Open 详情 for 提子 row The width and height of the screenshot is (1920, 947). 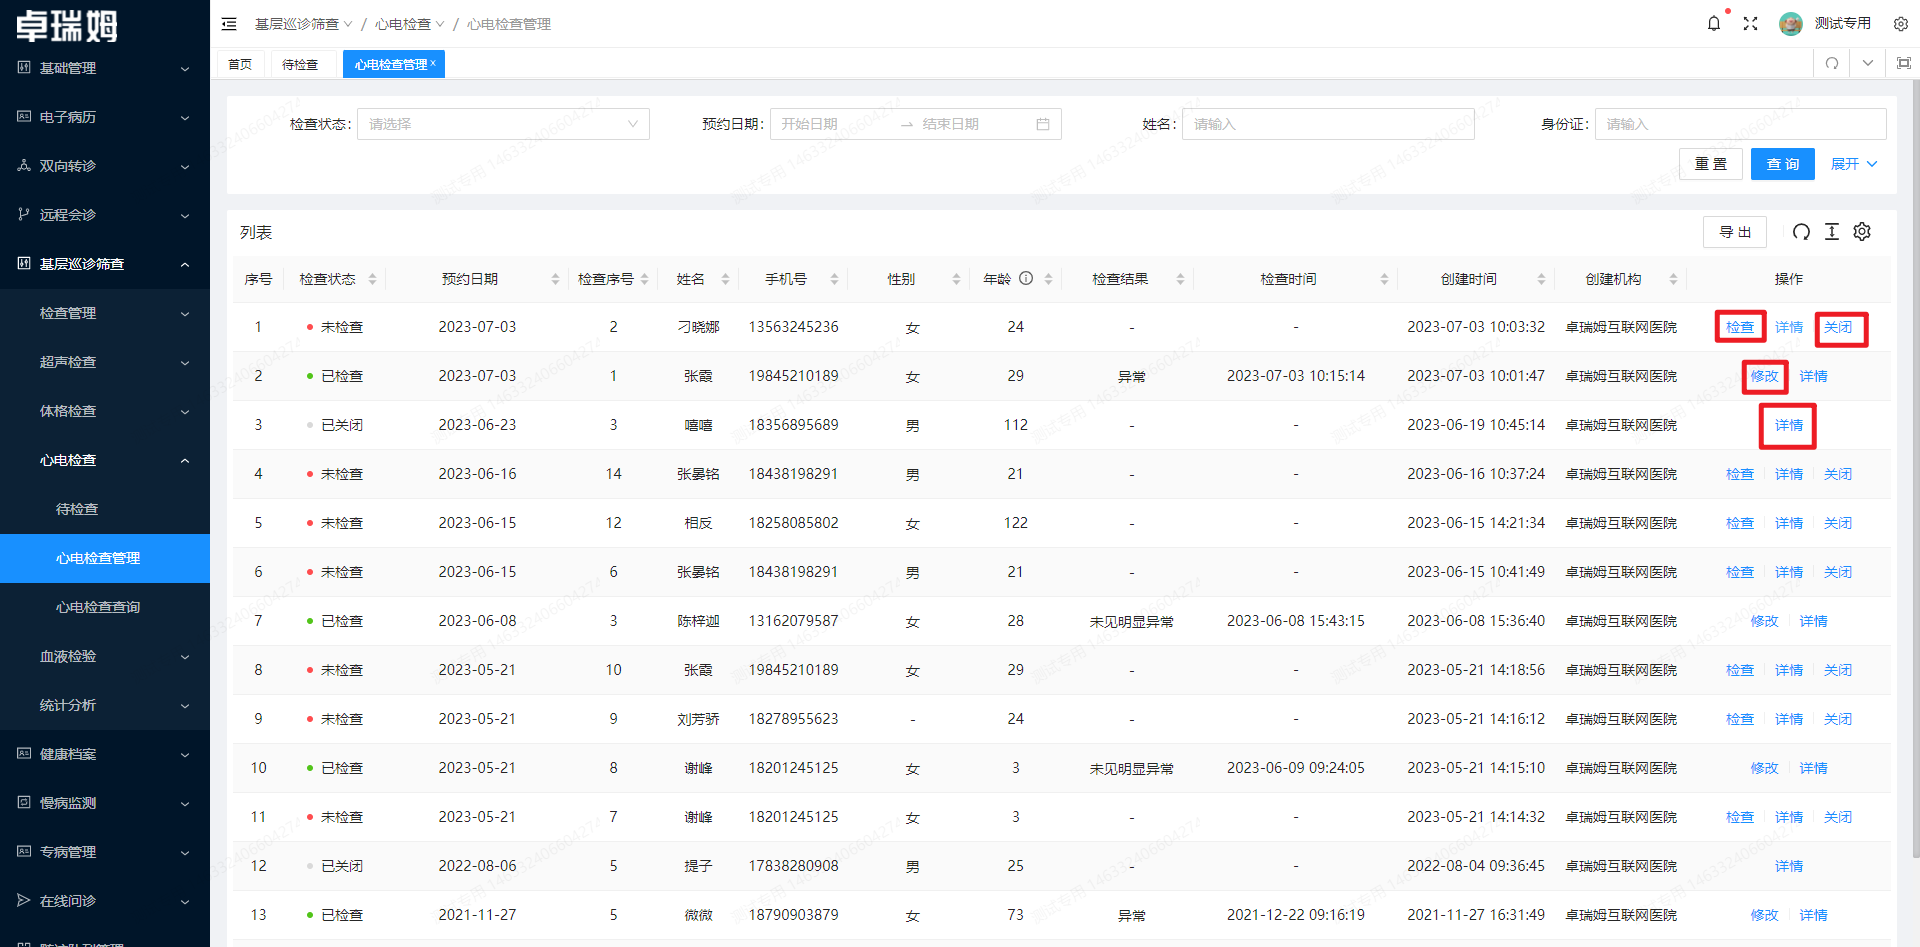[1789, 866]
